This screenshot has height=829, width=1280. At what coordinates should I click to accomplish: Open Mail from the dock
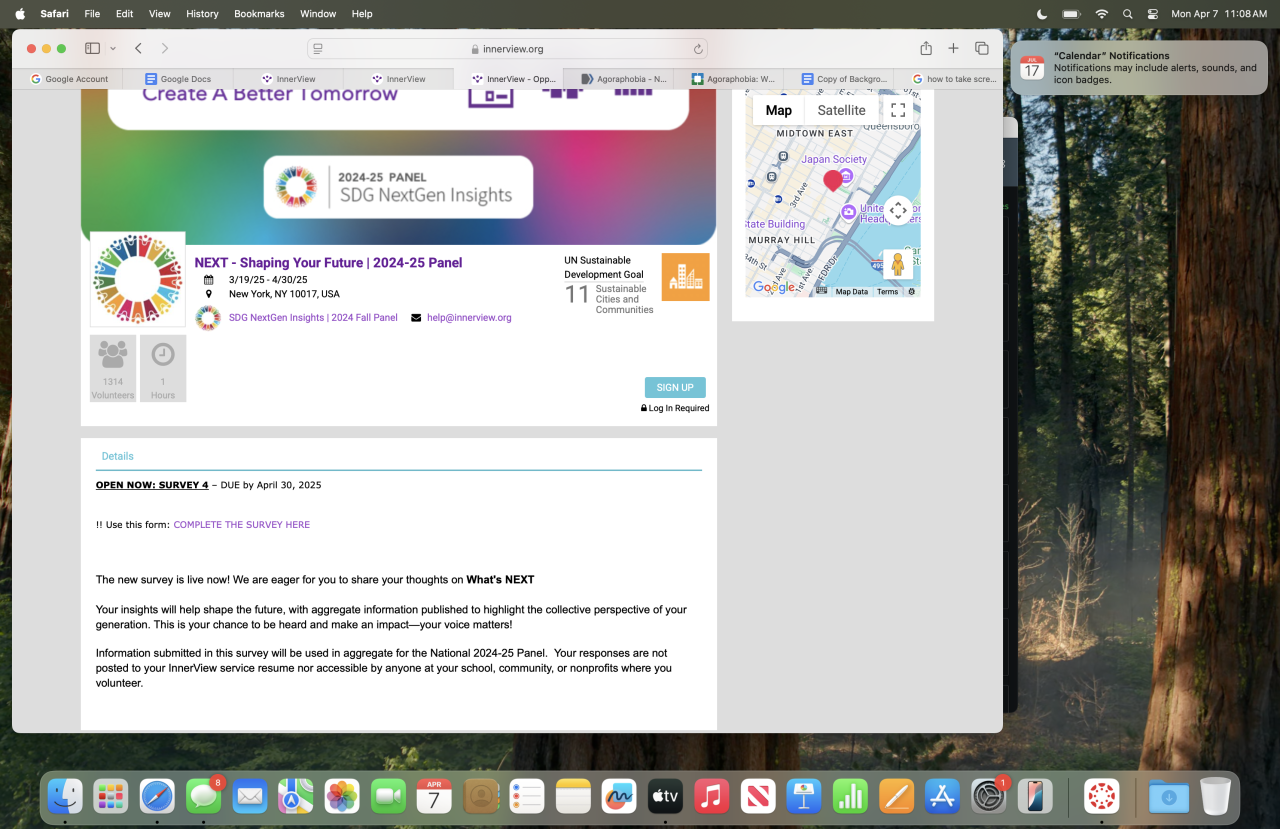[x=249, y=796]
